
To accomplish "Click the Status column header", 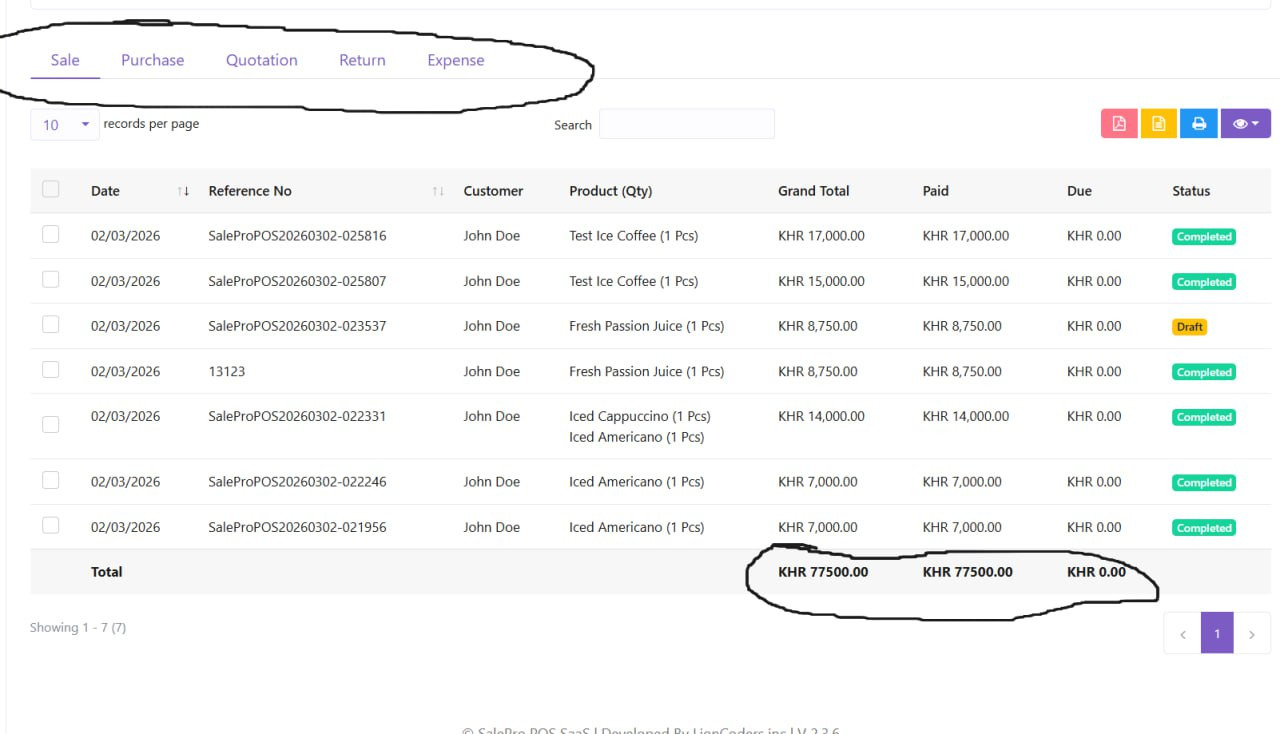I will pos(1191,191).
